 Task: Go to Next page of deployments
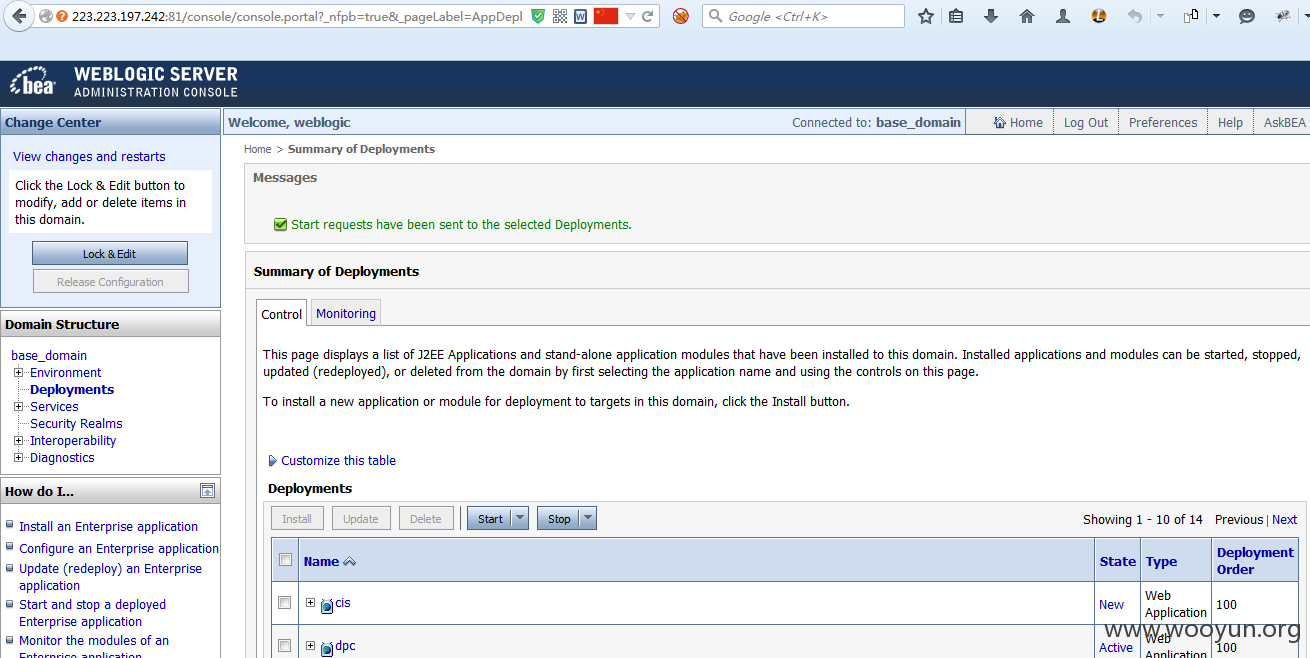[1284, 519]
